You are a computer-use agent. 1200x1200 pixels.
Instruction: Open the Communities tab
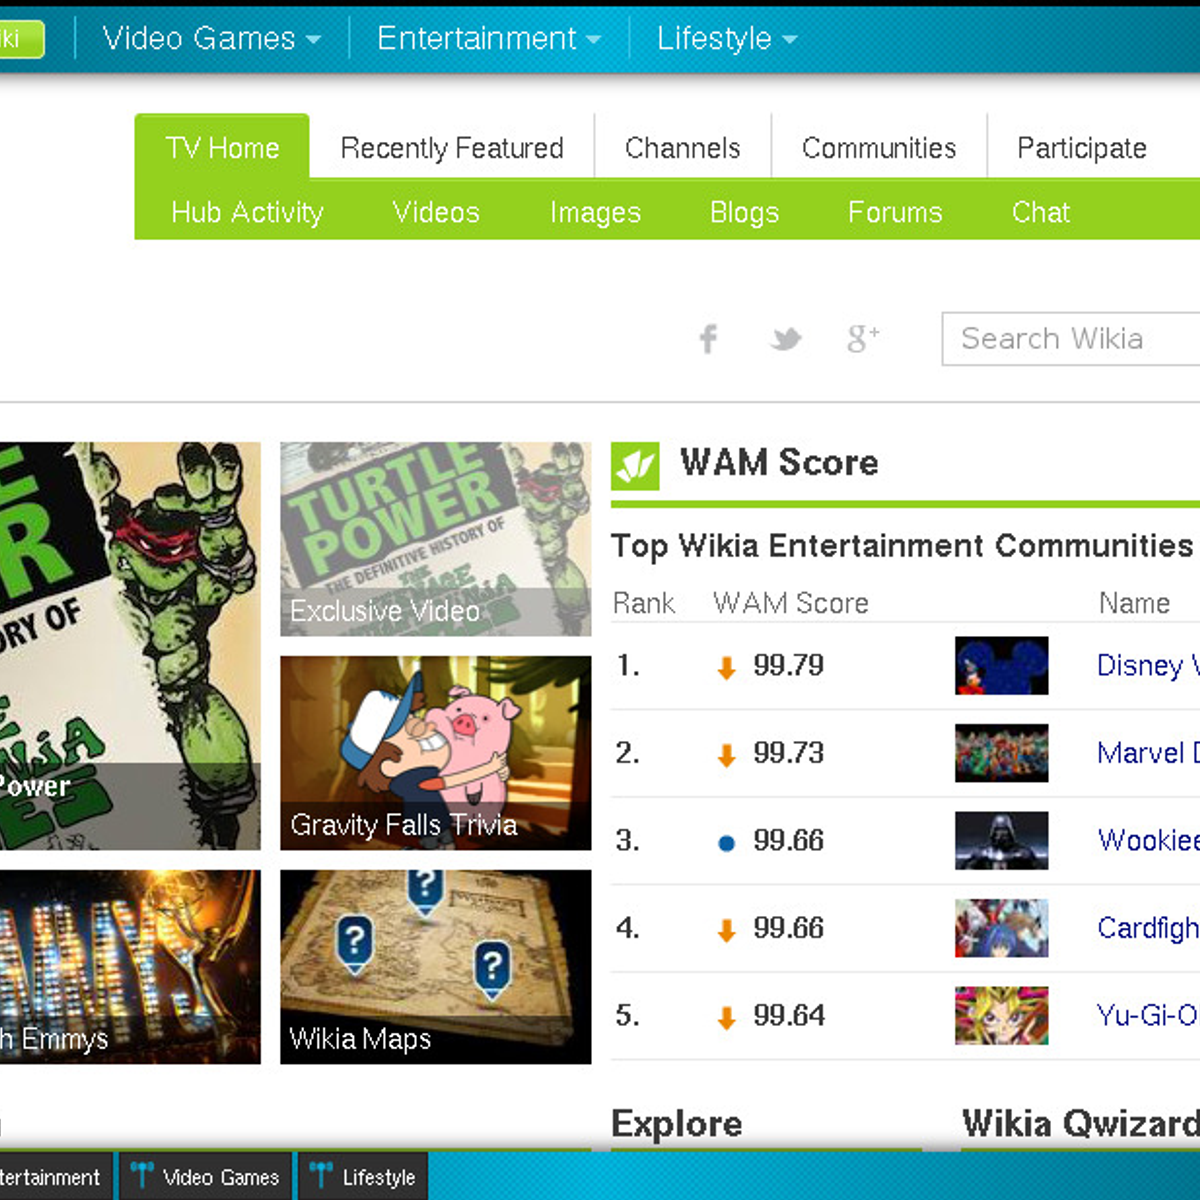[x=879, y=148]
